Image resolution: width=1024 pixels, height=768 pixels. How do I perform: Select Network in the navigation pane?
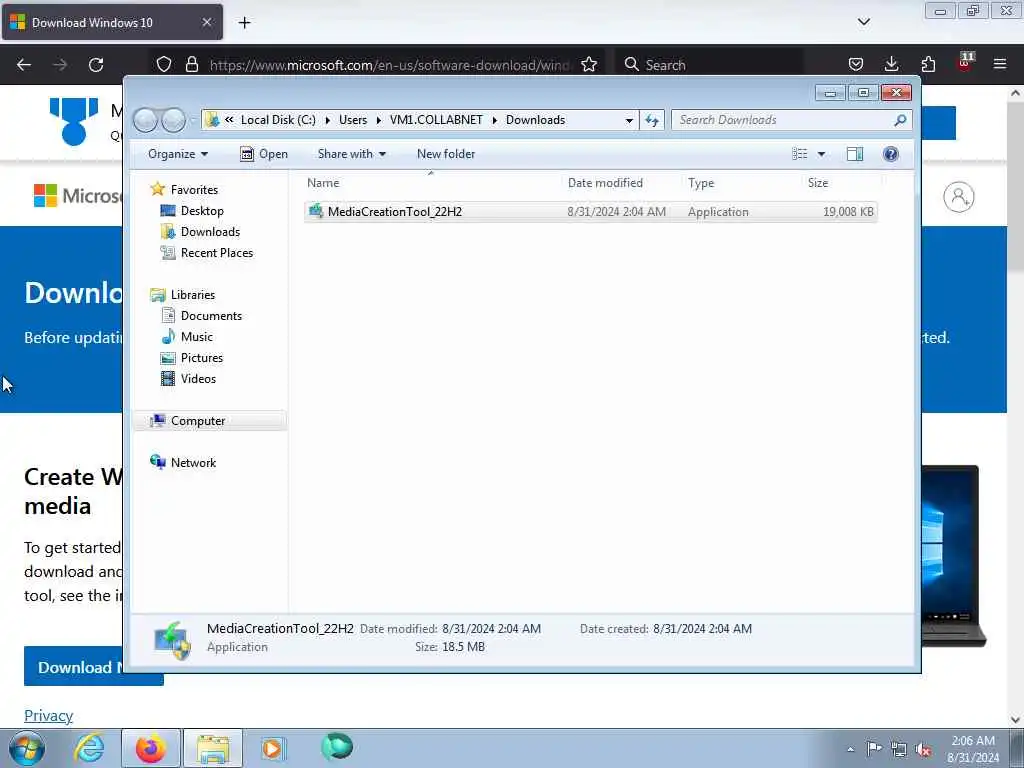coord(193,462)
